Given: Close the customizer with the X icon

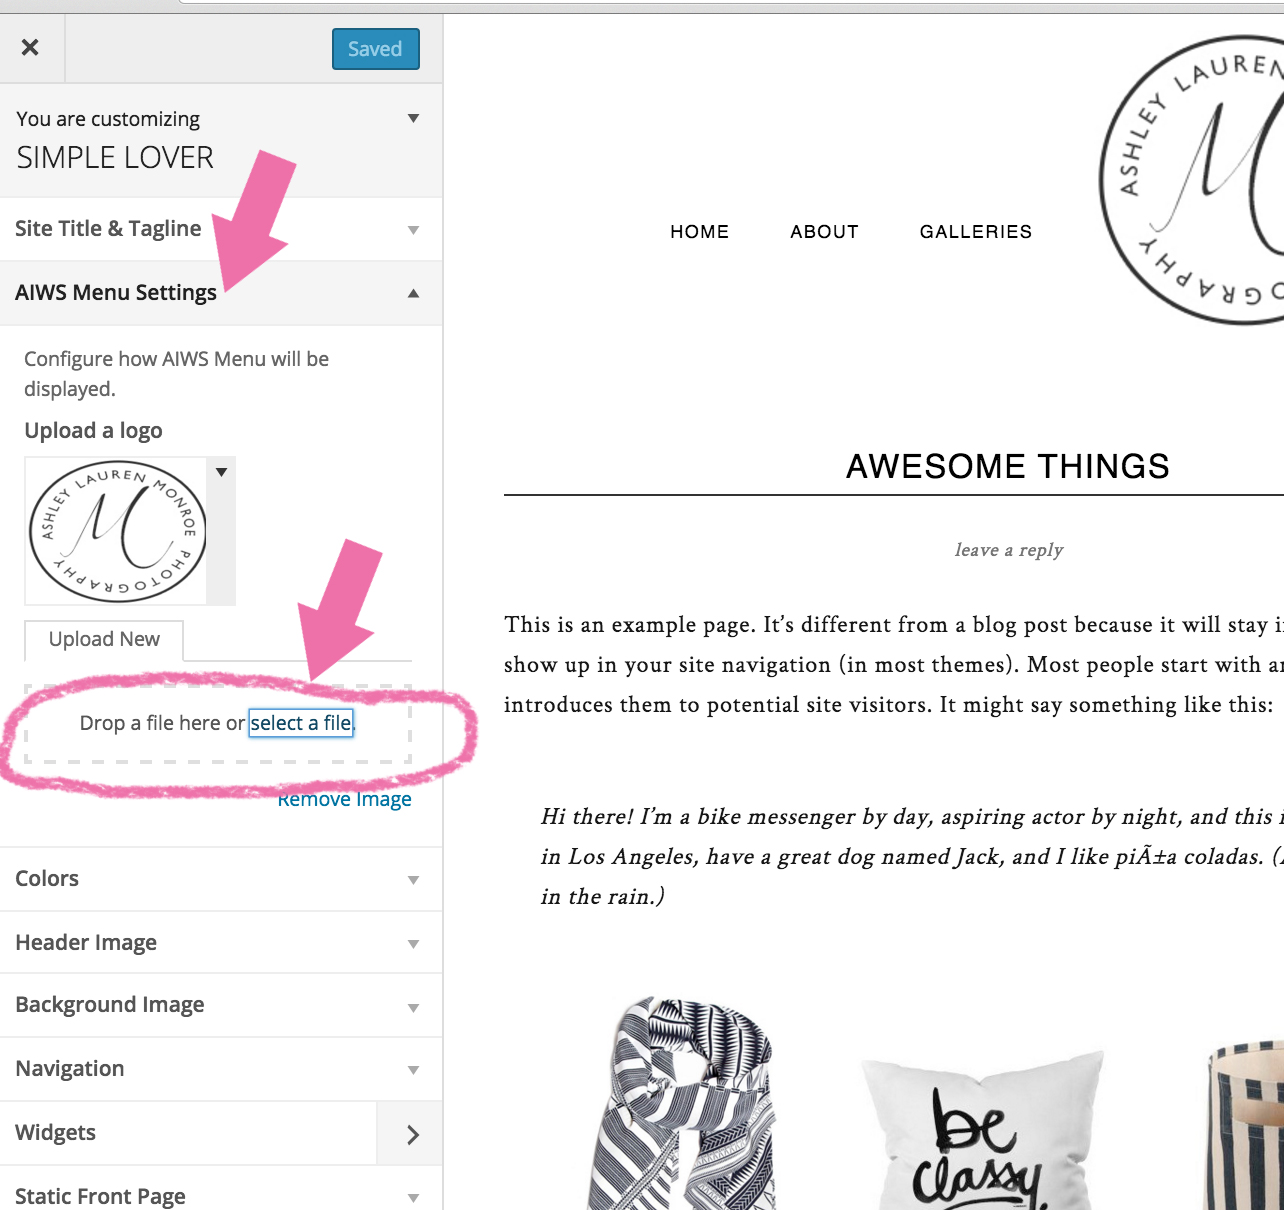Looking at the screenshot, I should pyautogui.click(x=30, y=47).
